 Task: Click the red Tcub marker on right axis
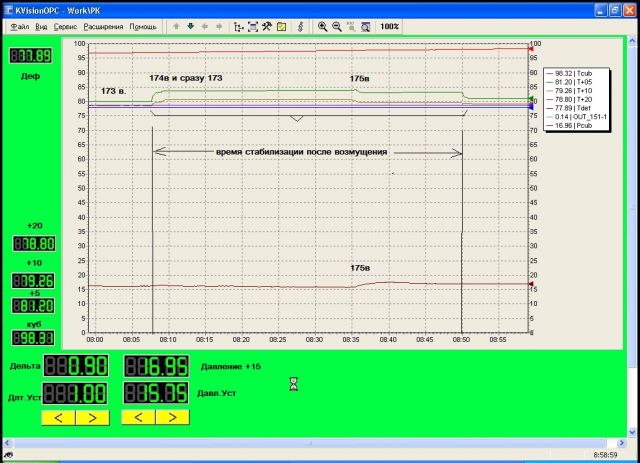(x=531, y=47)
